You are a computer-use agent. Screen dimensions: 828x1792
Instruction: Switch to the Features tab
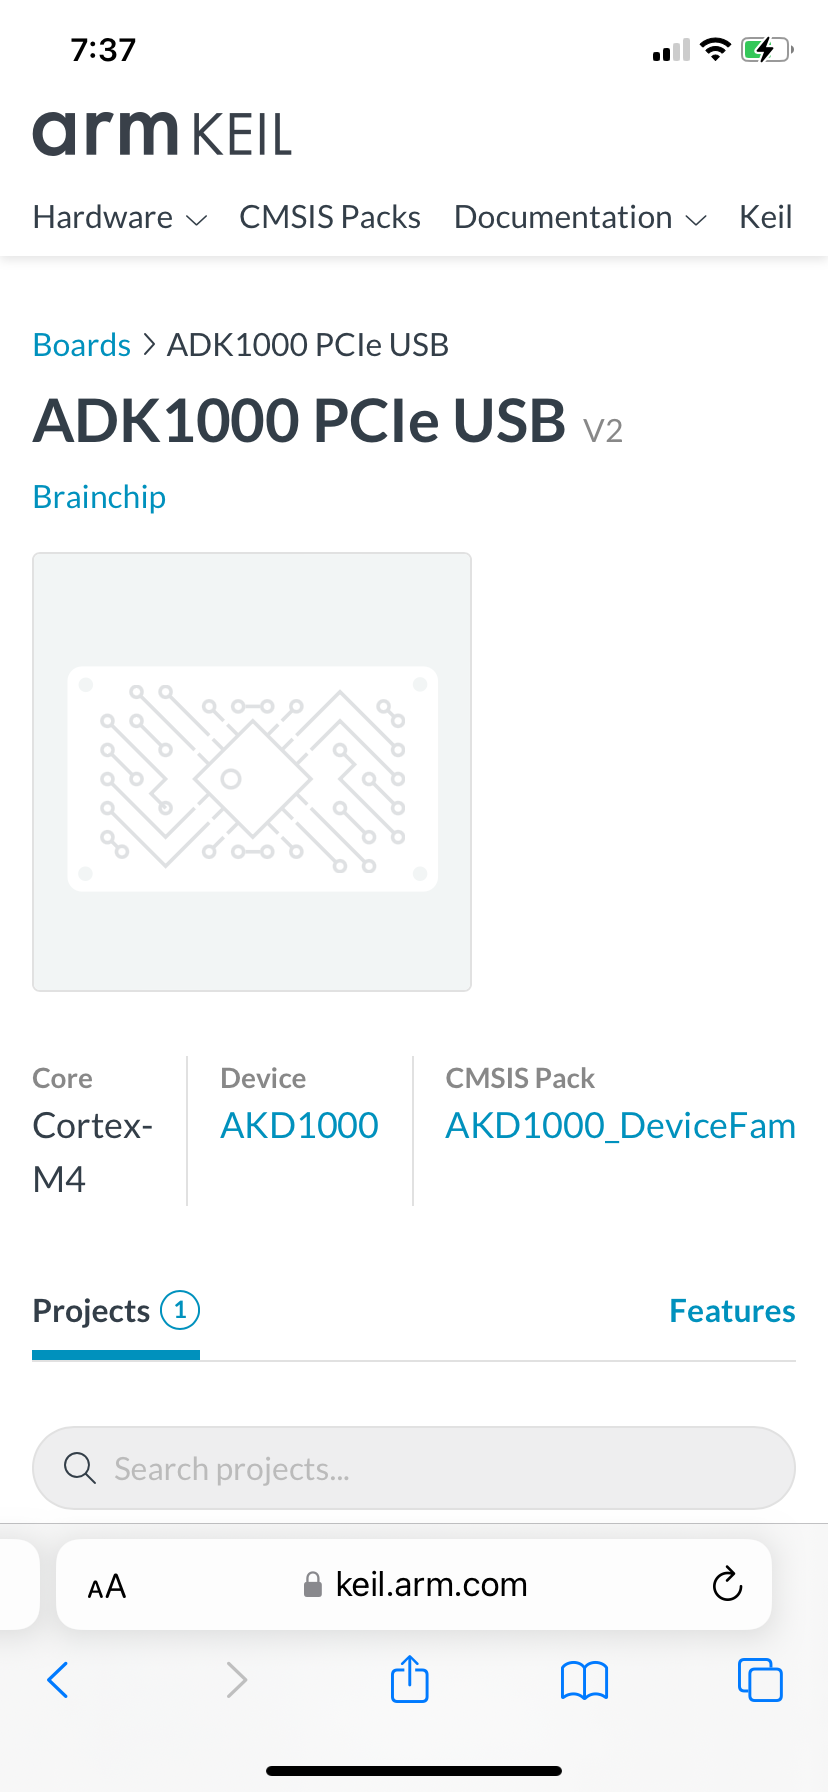point(732,1311)
